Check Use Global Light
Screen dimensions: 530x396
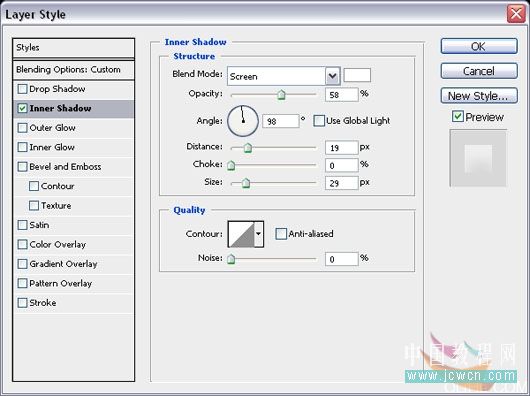(x=319, y=121)
